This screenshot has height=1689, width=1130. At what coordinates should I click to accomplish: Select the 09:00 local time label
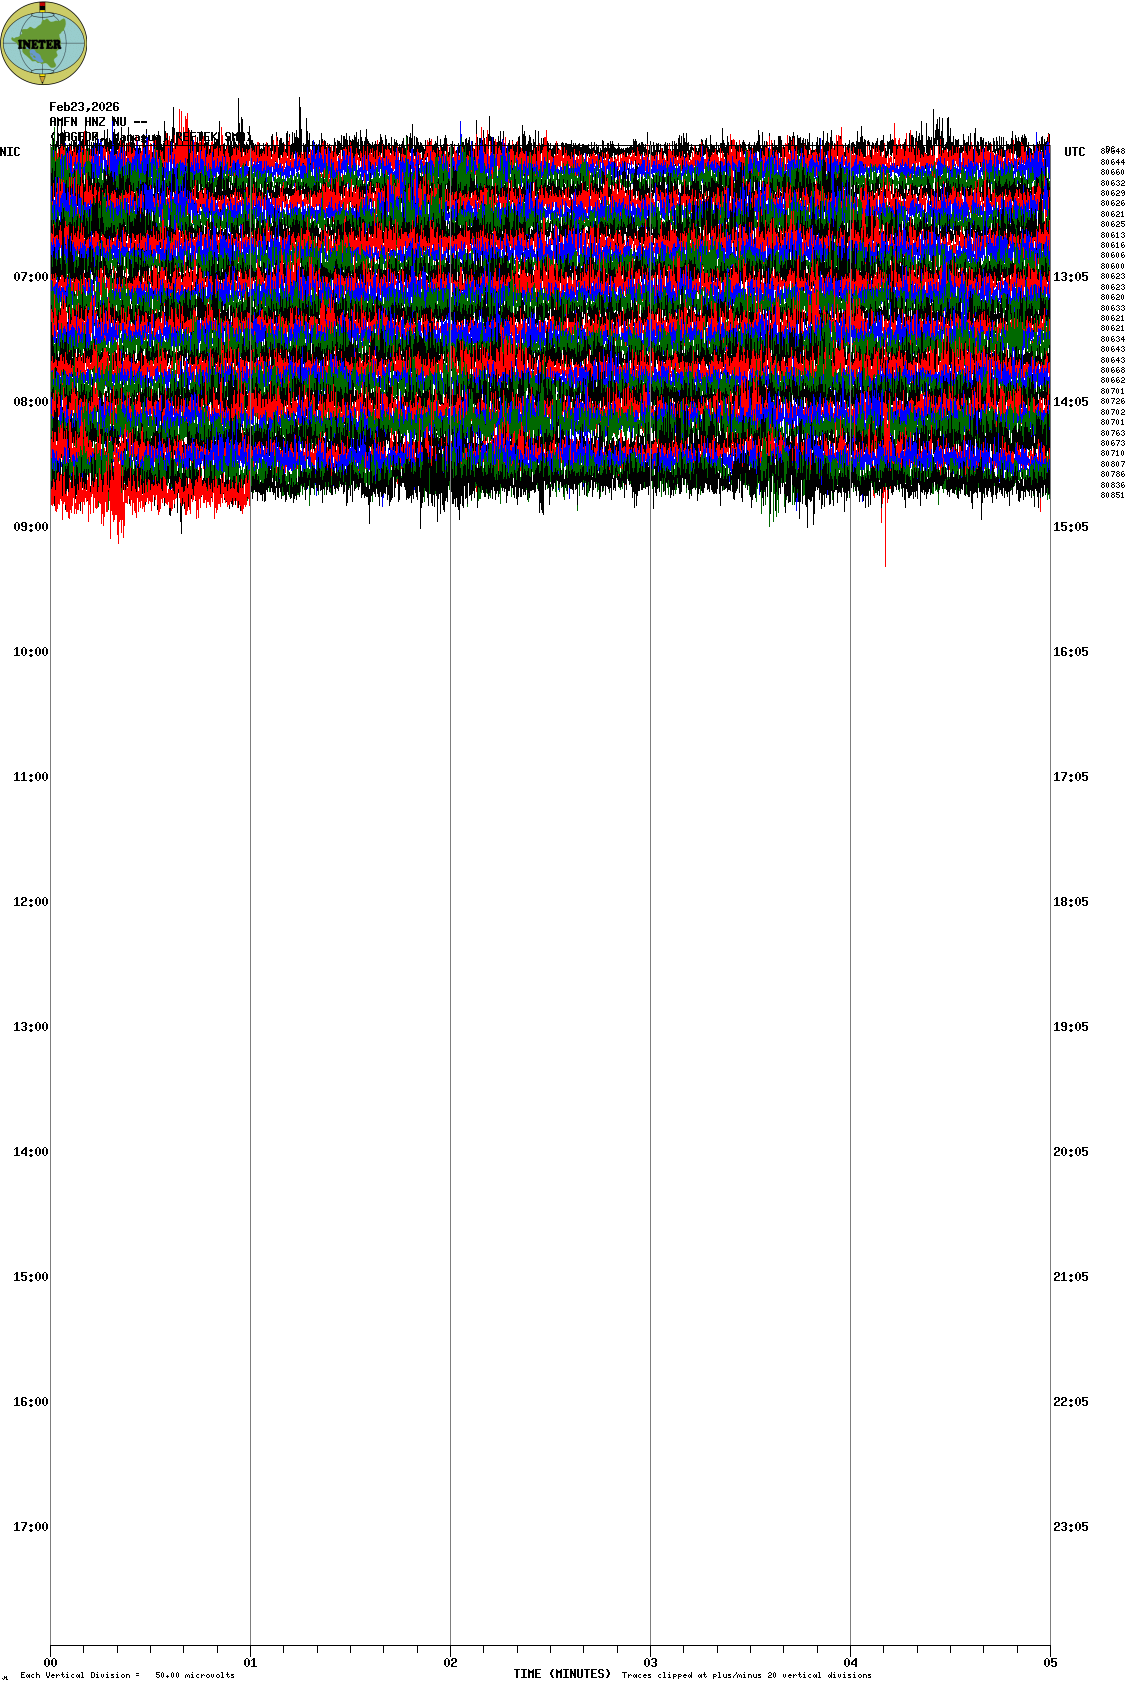point(30,527)
